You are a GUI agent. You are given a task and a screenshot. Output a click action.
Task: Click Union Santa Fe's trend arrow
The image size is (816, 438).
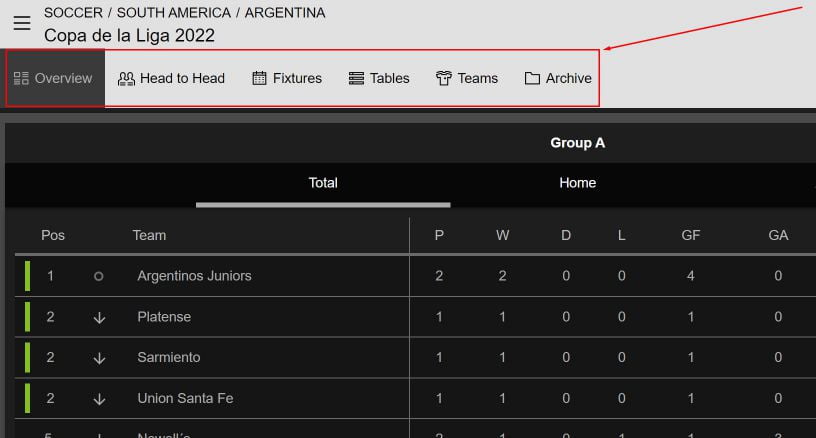(x=99, y=399)
